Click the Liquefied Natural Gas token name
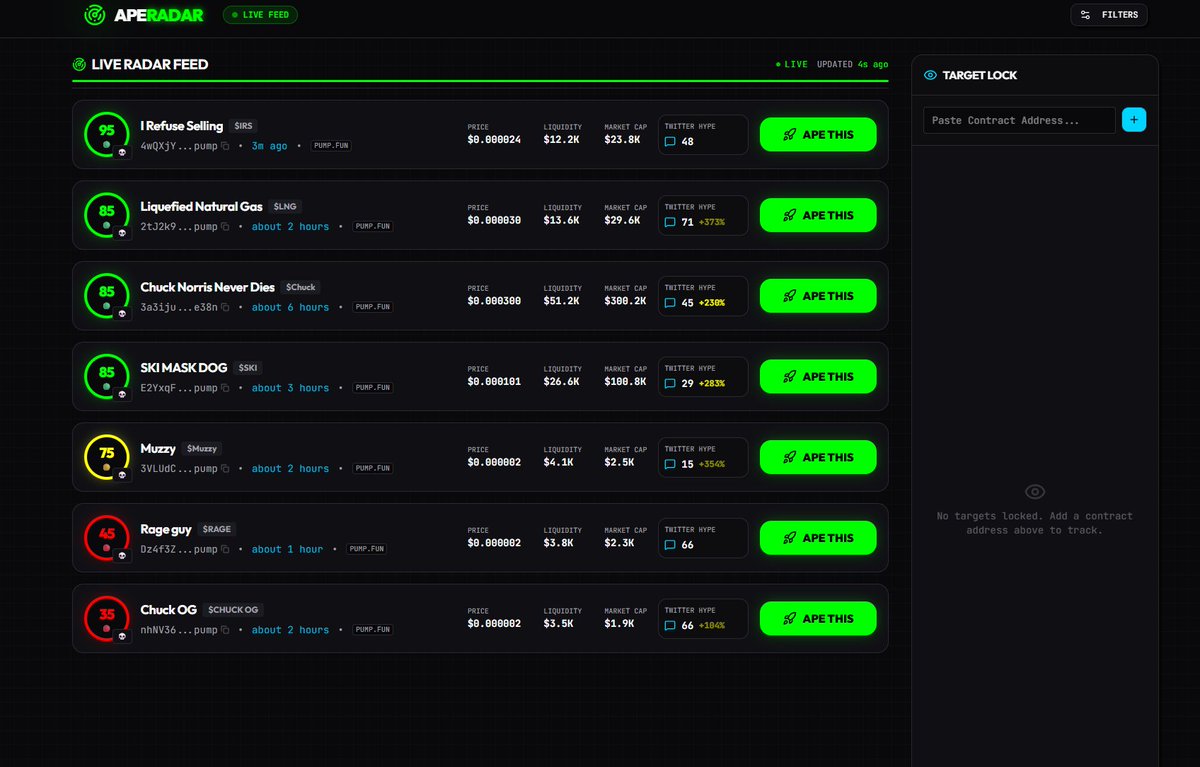 [x=202, y=207]
